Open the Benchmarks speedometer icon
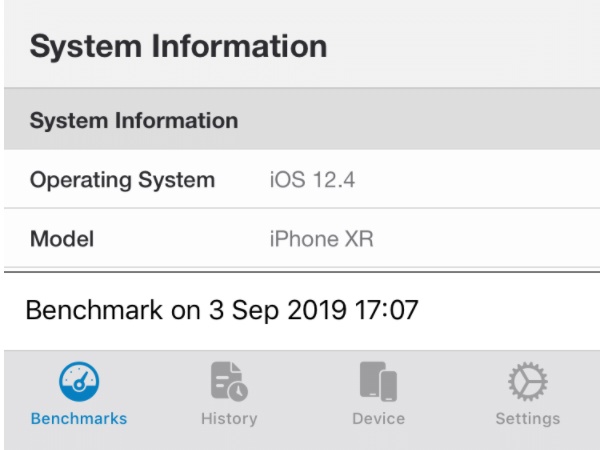 click(78, 382)
